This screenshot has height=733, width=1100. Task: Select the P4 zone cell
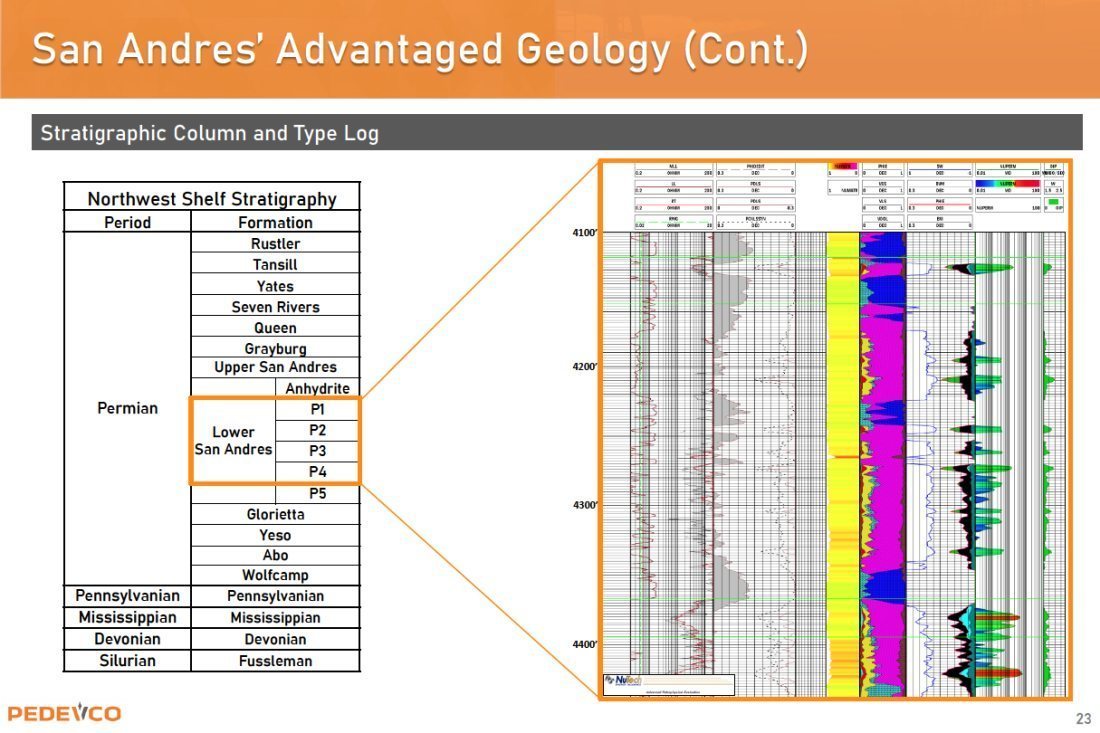pyautogui.click(x=318, y=472)
